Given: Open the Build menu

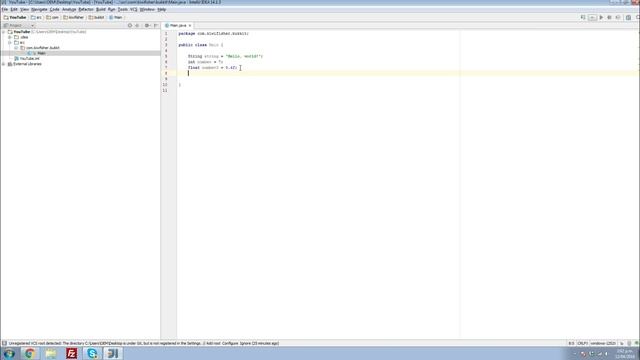Looking at the screenshot, I should click(x=100, y=9).
